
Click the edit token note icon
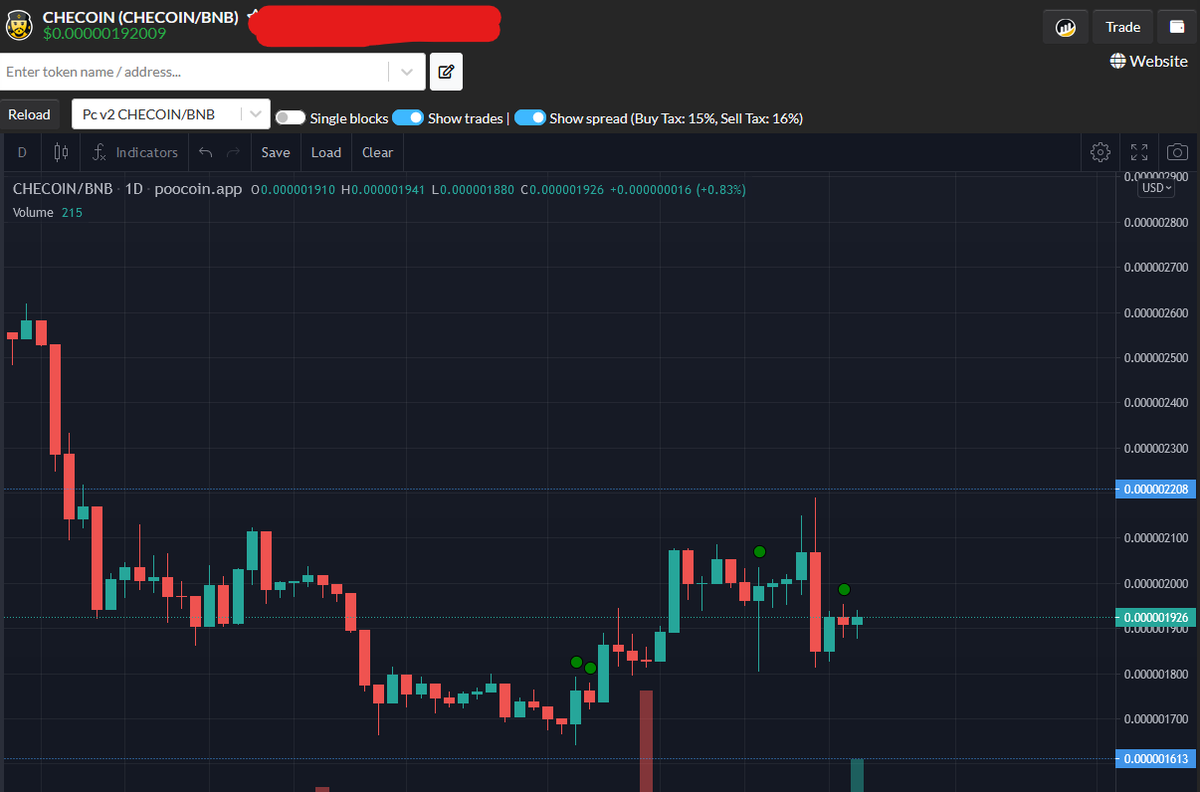click(x=446, y=72)
